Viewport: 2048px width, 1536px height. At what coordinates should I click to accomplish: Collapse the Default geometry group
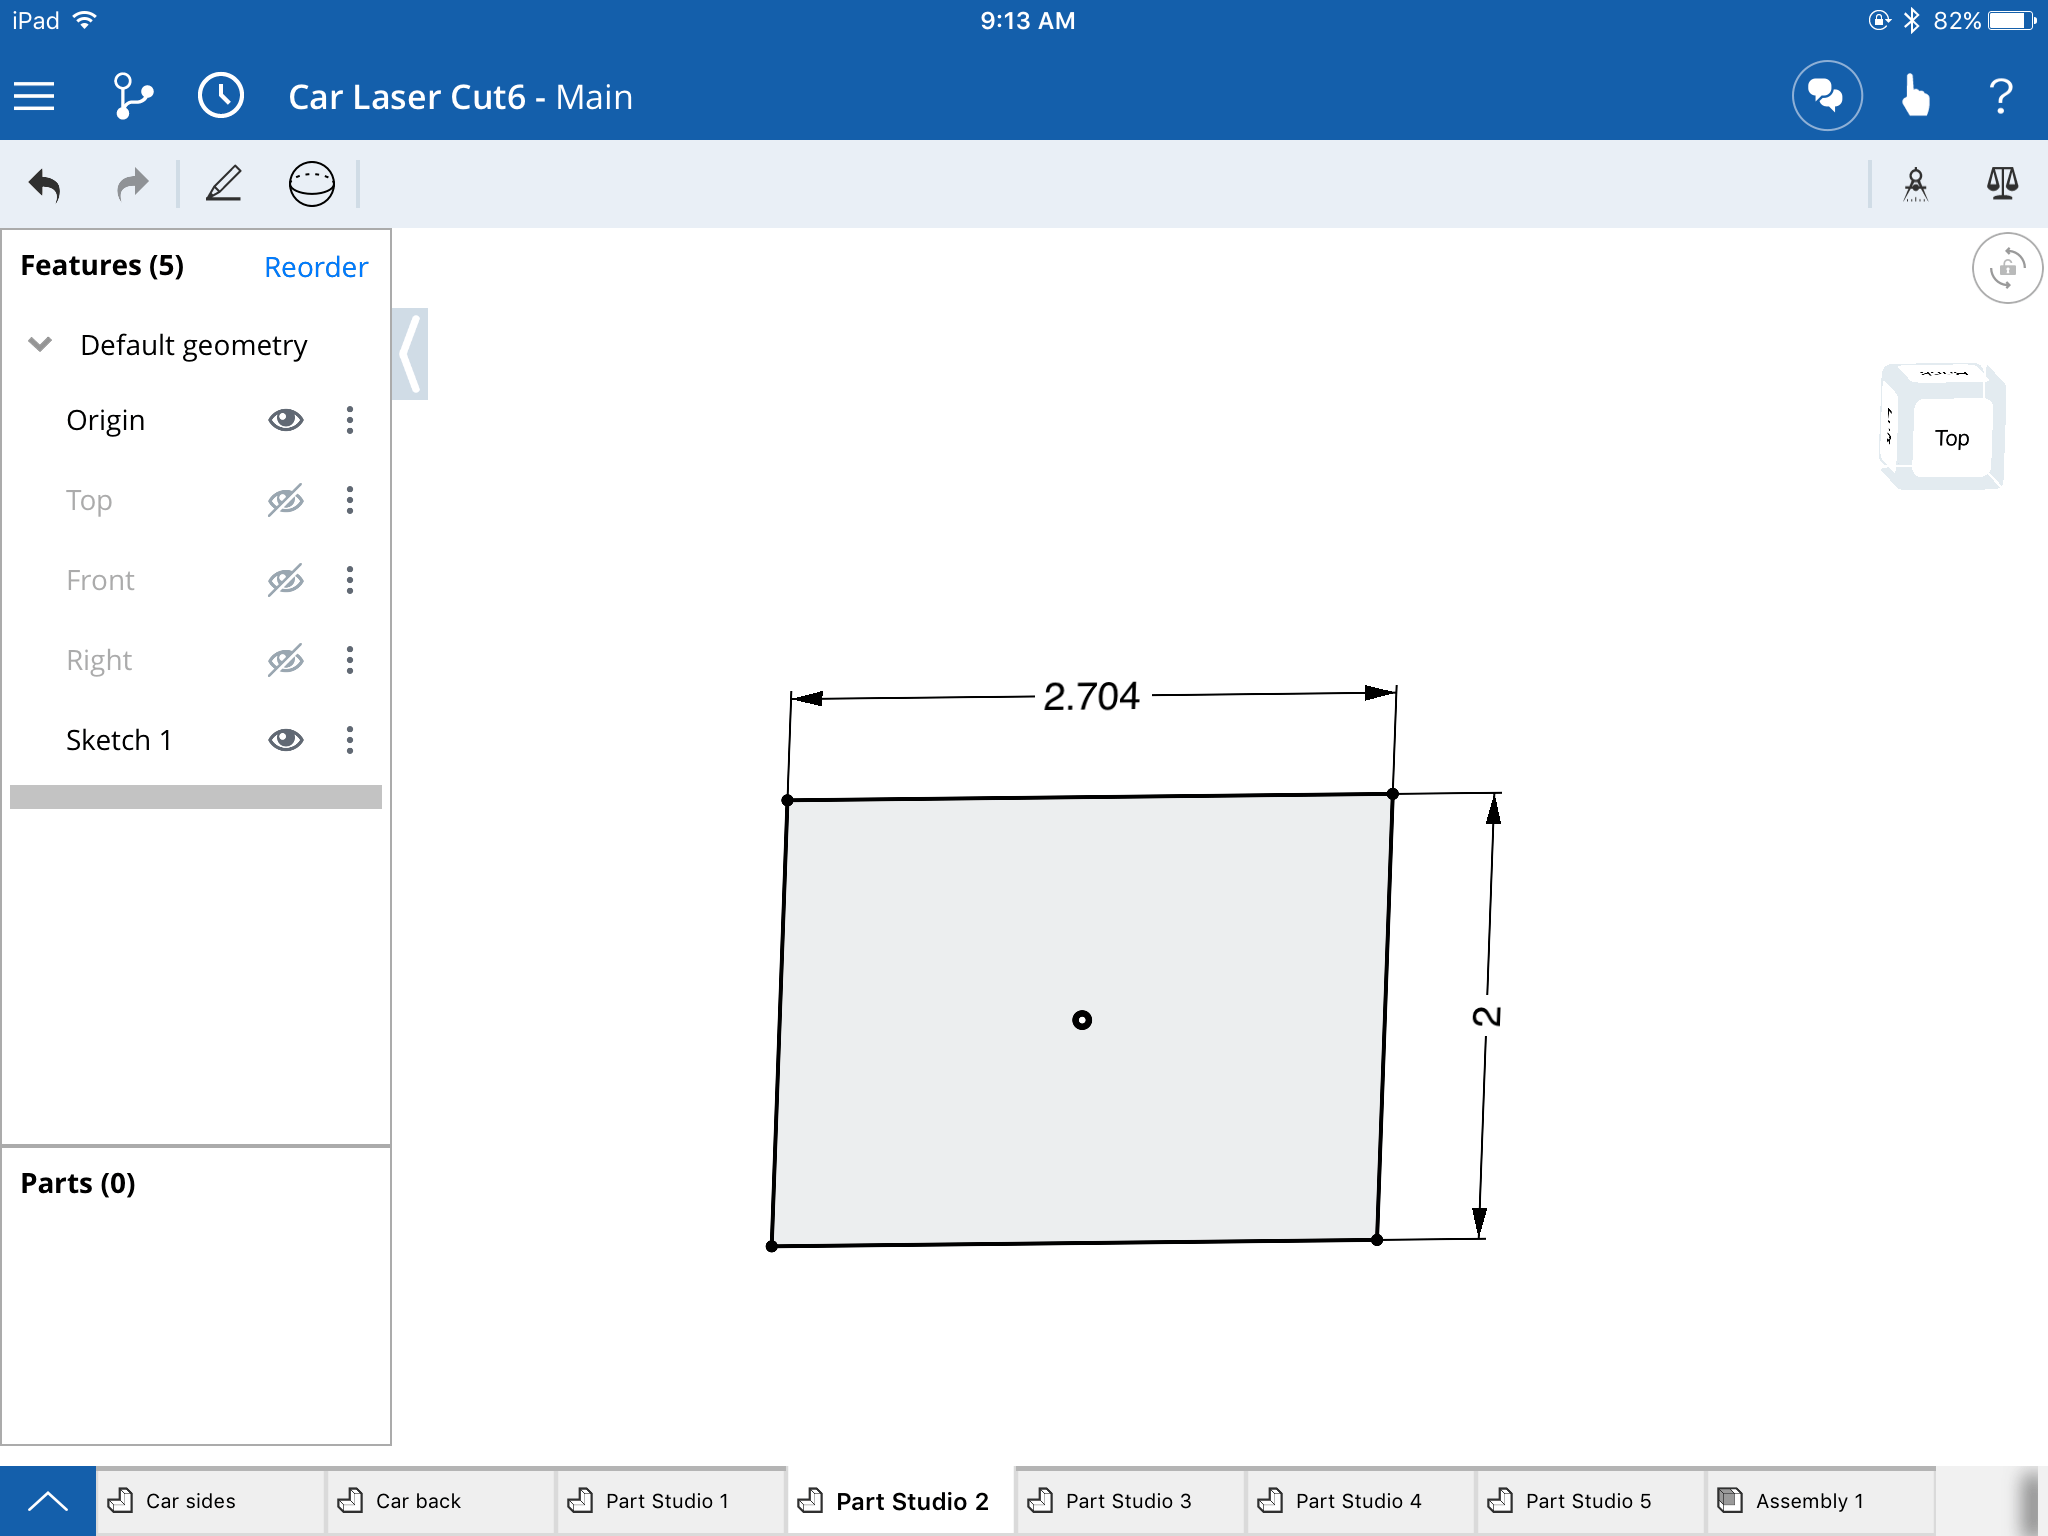(x=40, y=345)
